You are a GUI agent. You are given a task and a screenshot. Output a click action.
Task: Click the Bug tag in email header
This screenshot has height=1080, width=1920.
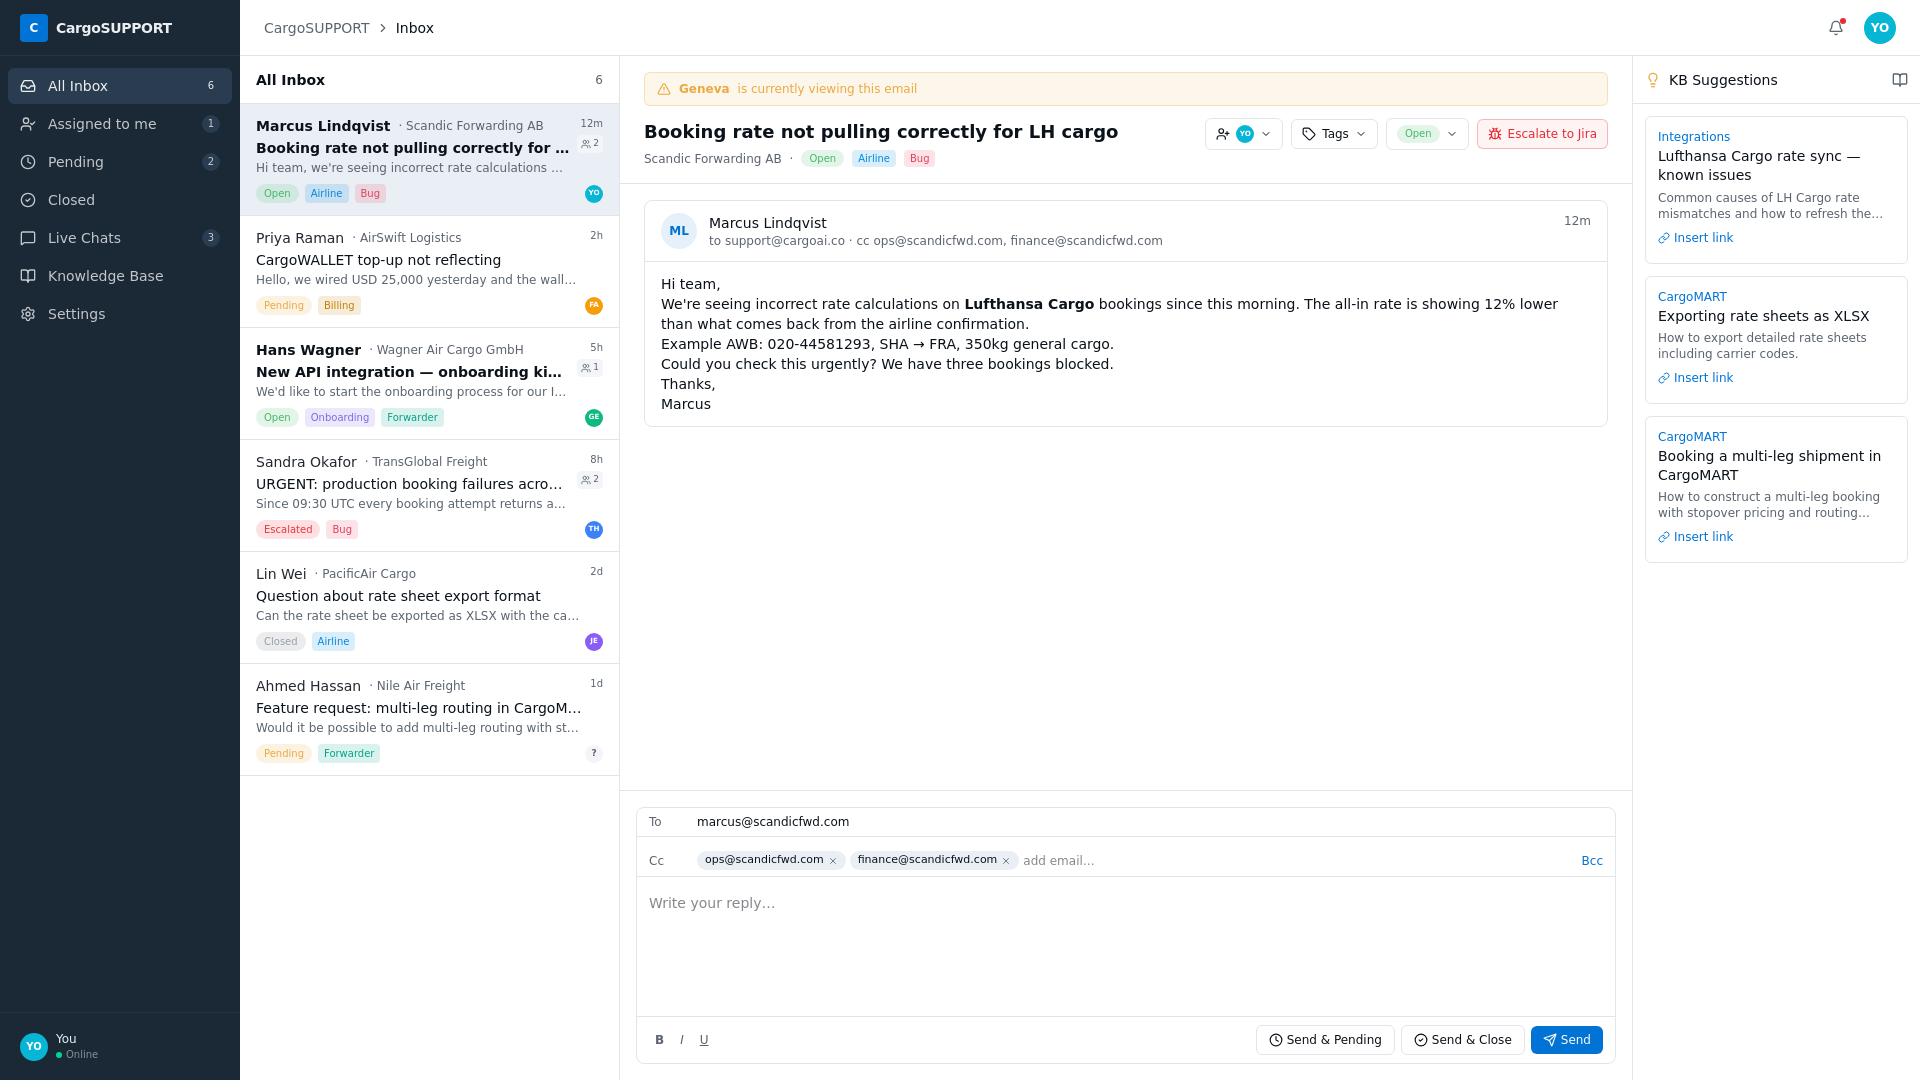[x=920, y=159]
